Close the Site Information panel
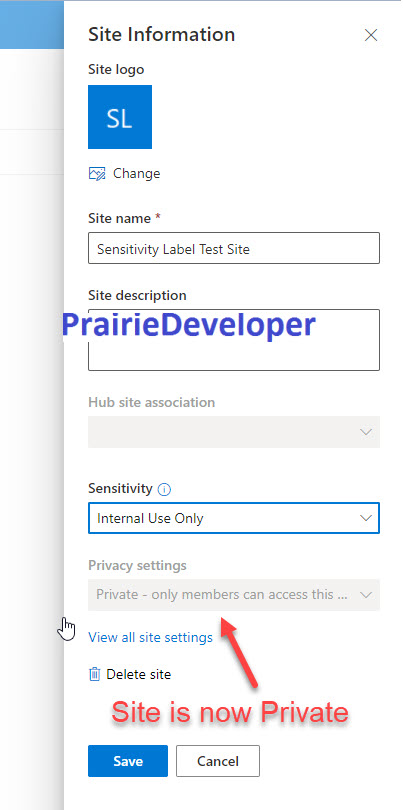This screenshot has width=403, height=810. (x=371, y=35)
